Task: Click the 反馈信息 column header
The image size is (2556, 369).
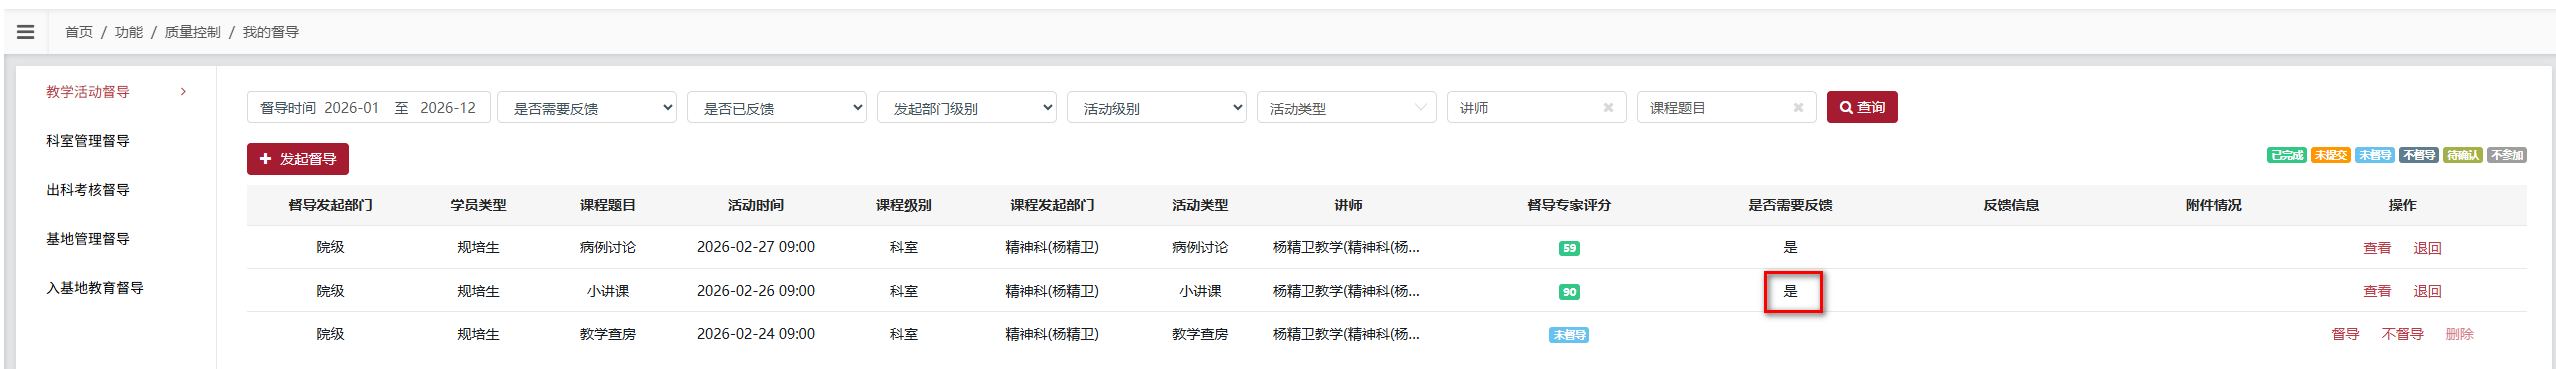Action: pyautogui.click(x=2011, y=205)
